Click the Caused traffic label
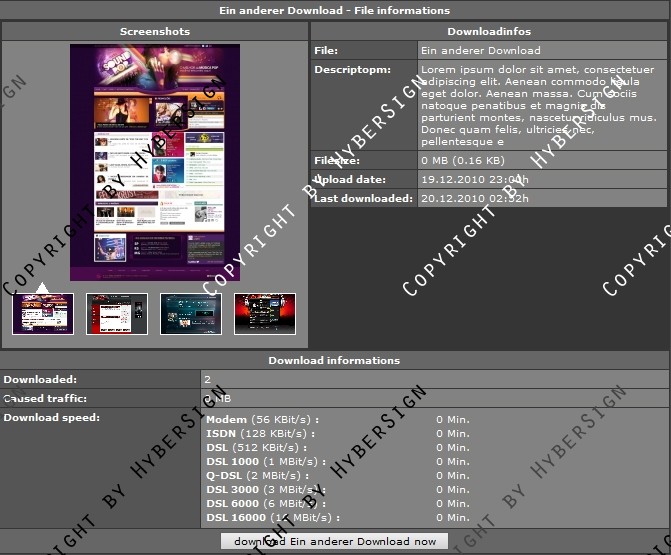This screenshot has width=671, height=555. coord(45,398)
